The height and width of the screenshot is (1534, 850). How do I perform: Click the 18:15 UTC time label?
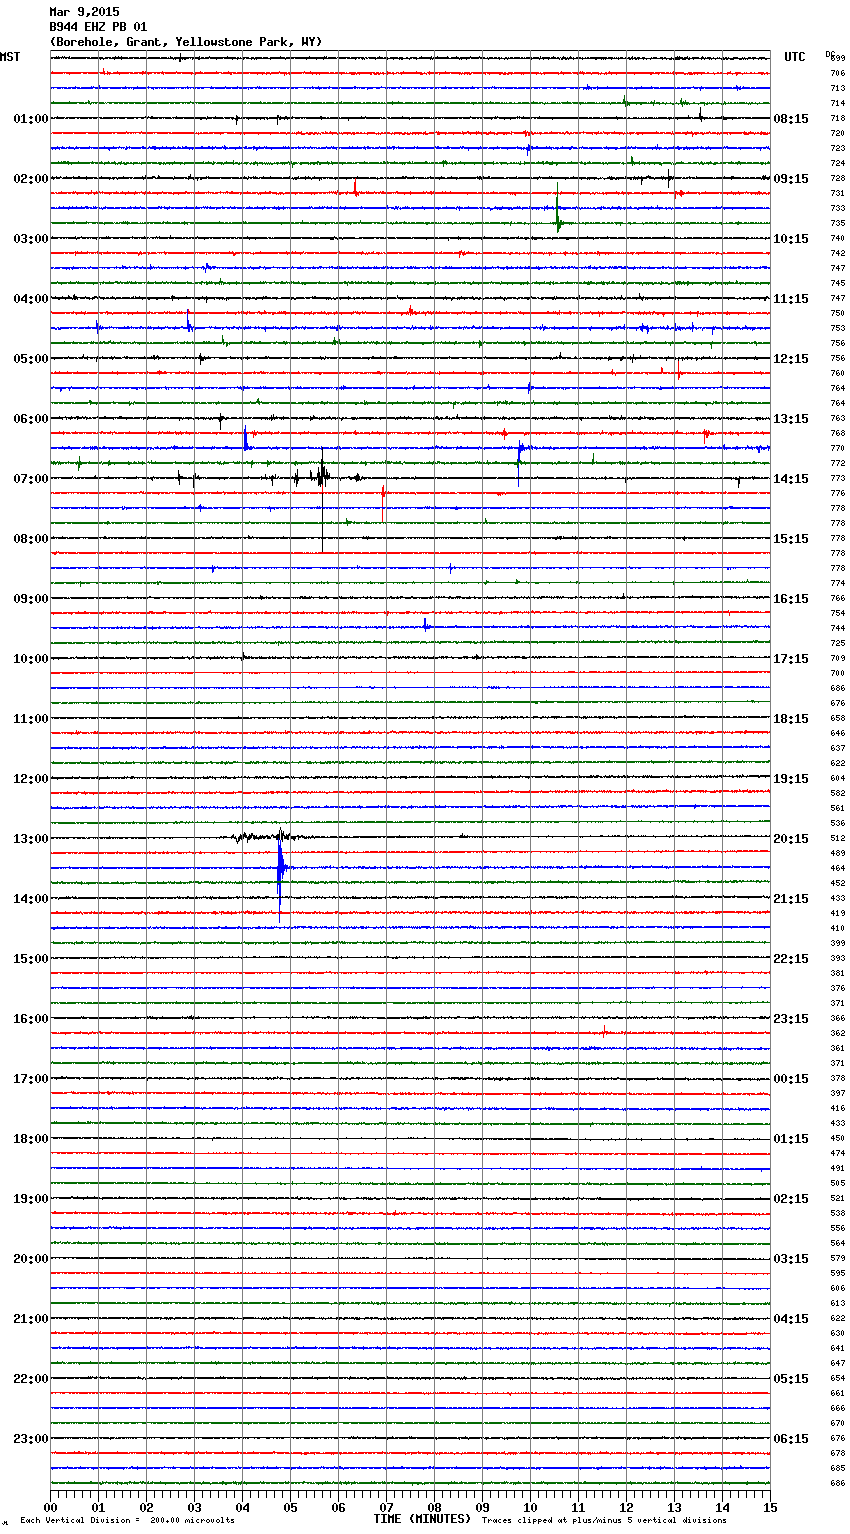click(x=791, y=719)
